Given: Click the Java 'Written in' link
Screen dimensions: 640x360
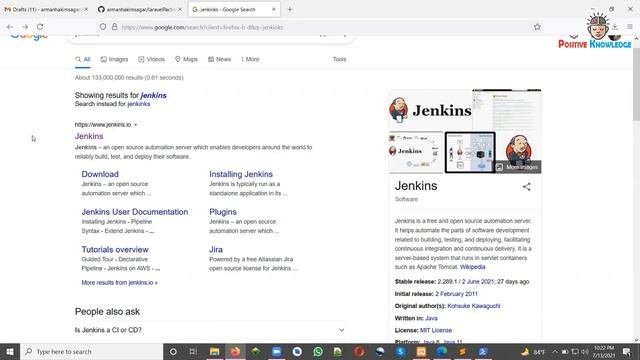Looking at the screenshot, I should (431, 318).
